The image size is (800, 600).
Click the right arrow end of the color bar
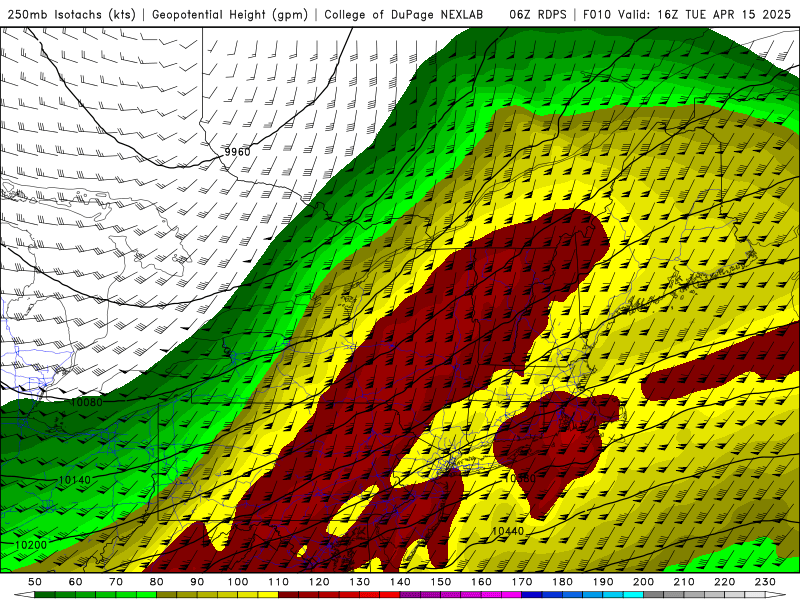[x=776, y=595]
